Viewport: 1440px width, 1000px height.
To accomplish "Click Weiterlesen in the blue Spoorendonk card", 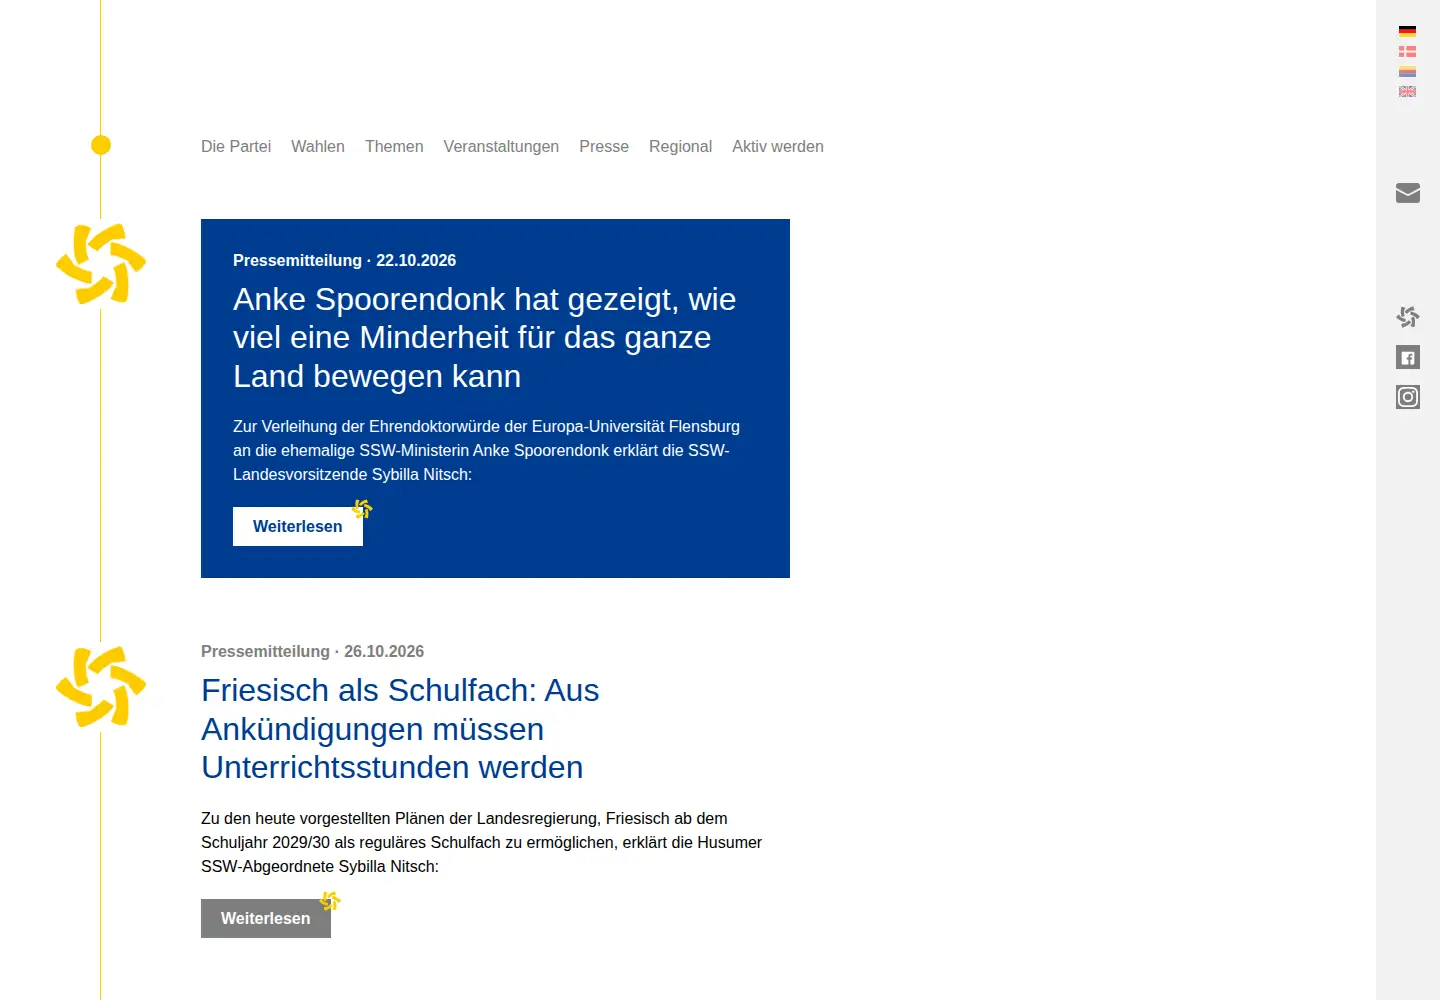I will click(298, 526).
